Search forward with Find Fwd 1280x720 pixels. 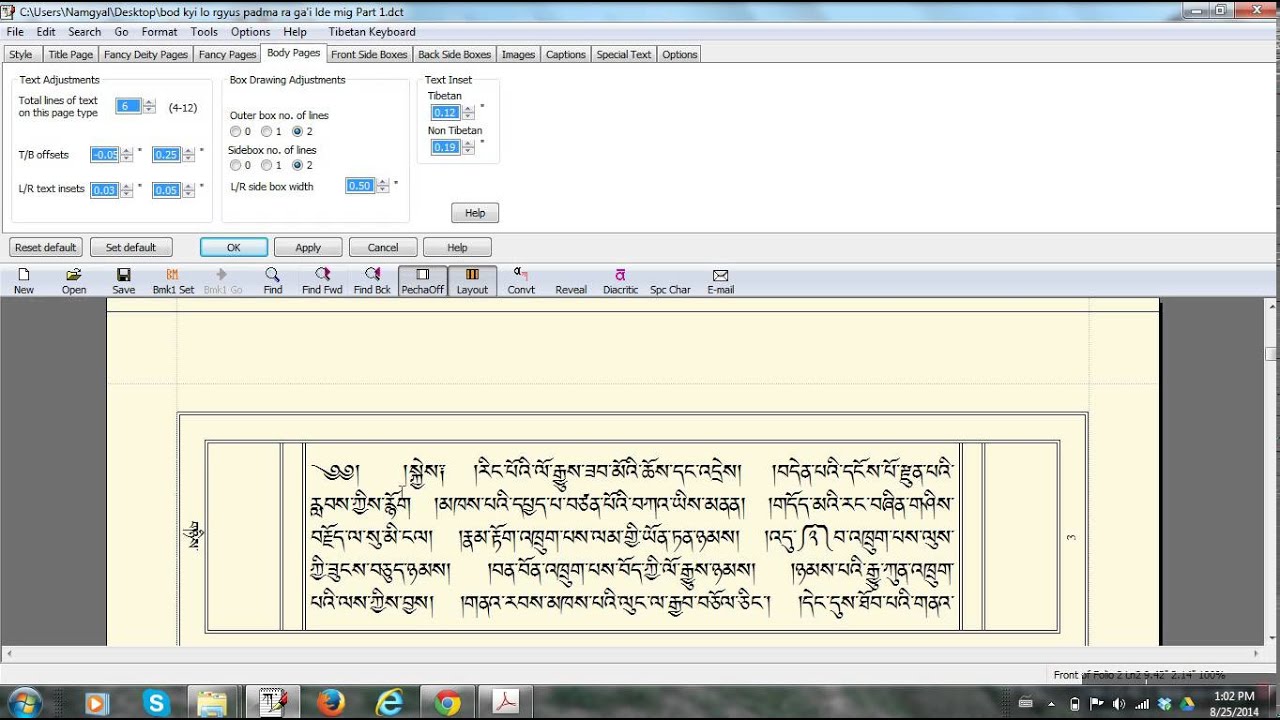coord(322,281)
